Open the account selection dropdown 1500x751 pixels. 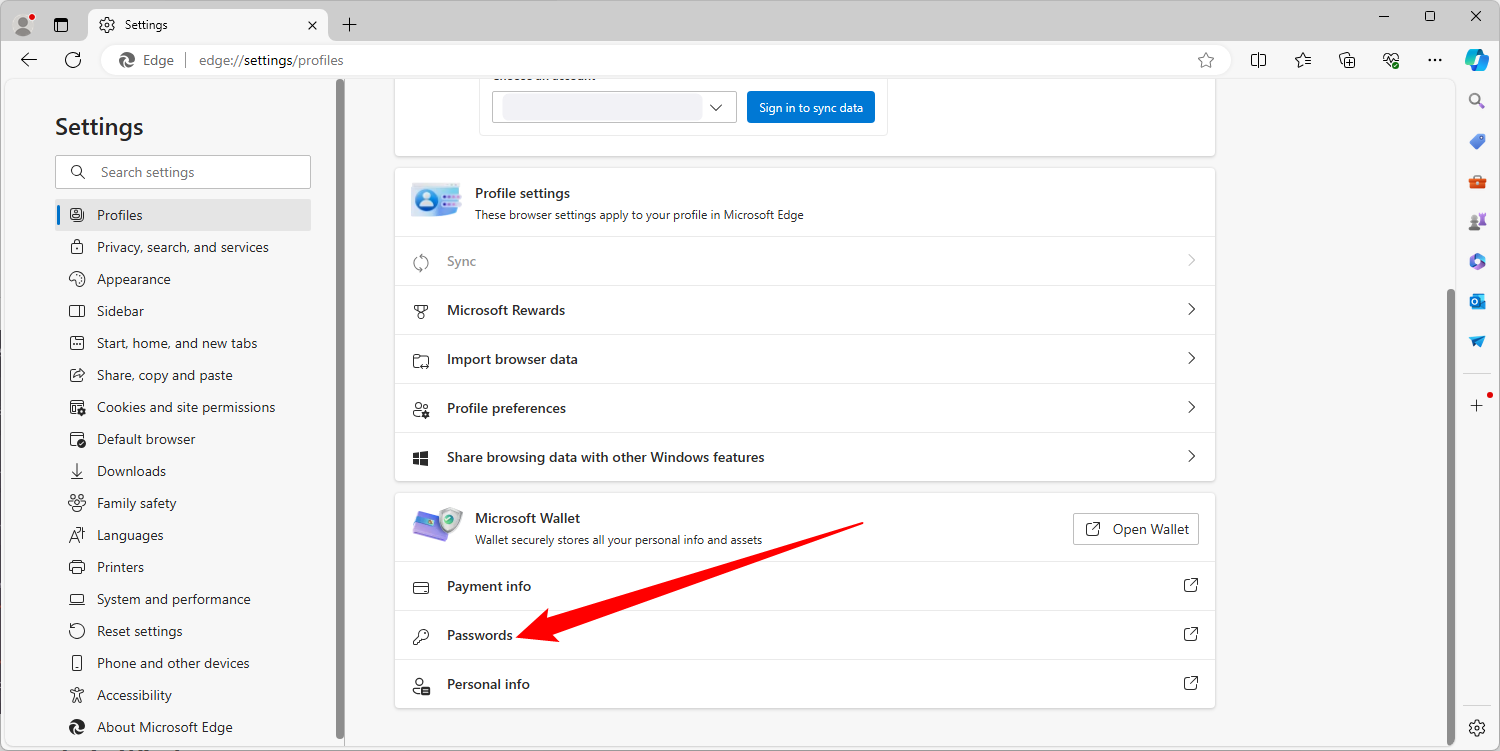tap(614, 107)
